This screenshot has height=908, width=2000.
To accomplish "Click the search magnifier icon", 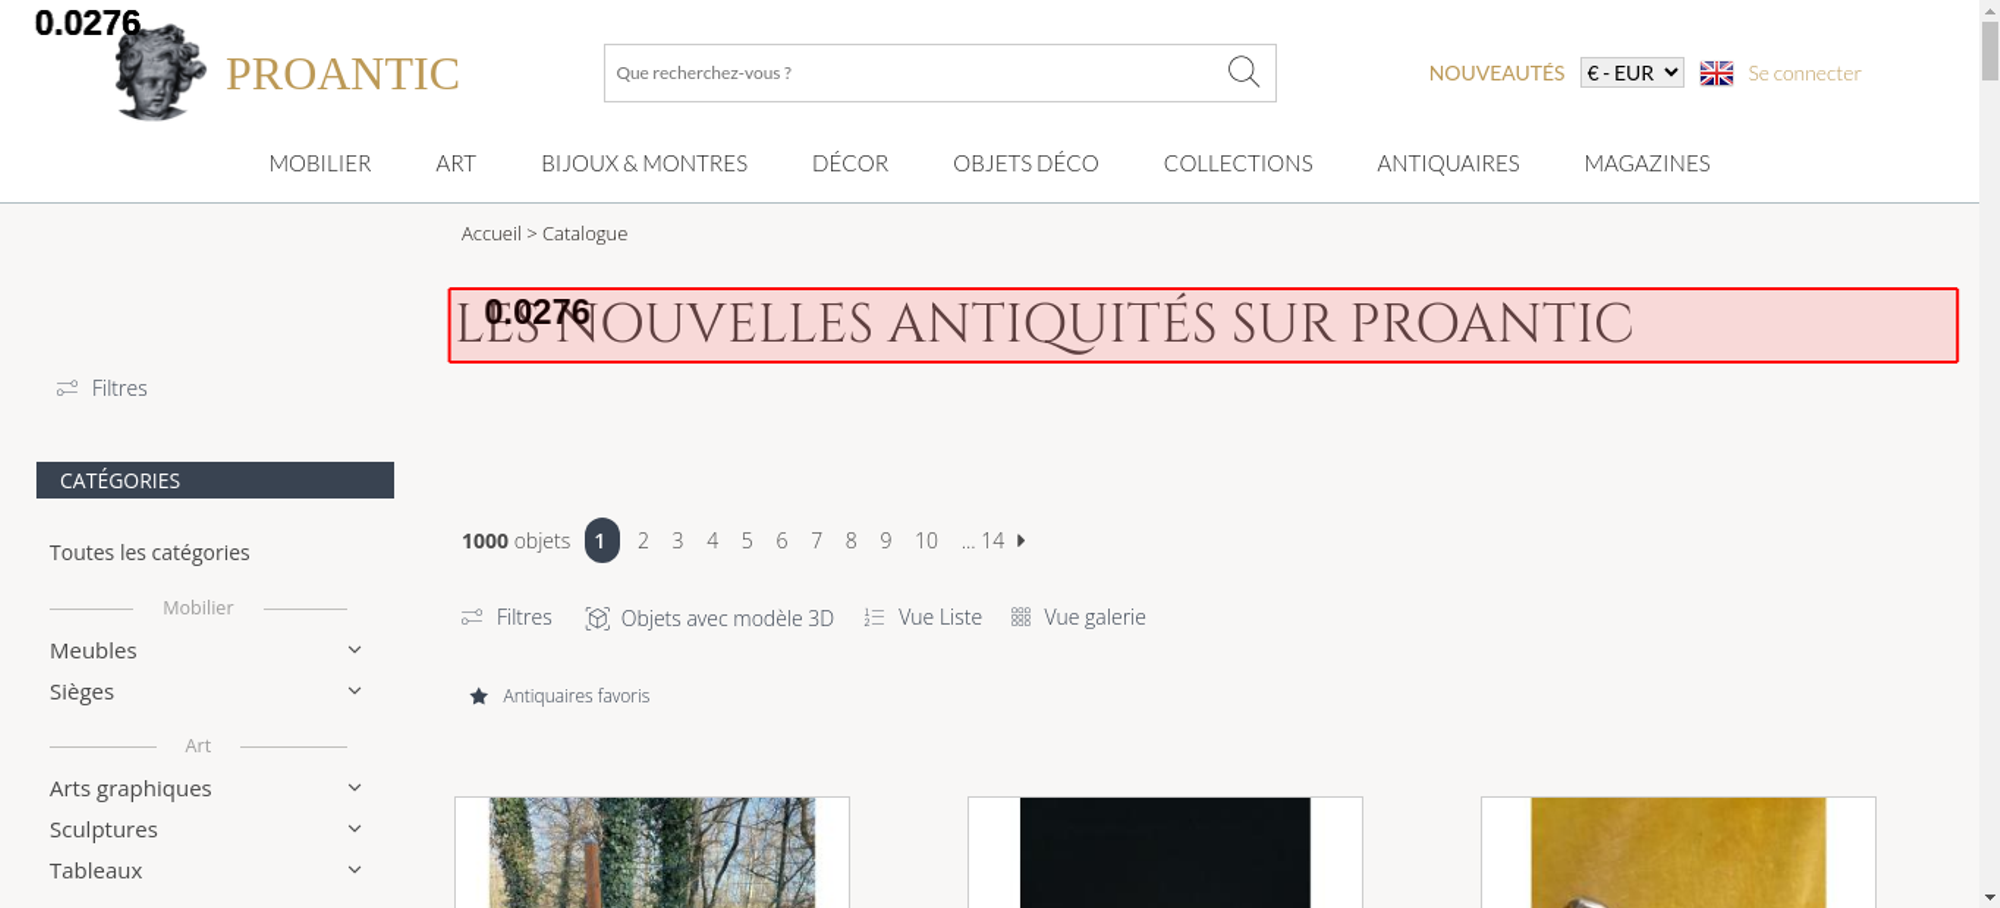I will tap(1243, 72).
